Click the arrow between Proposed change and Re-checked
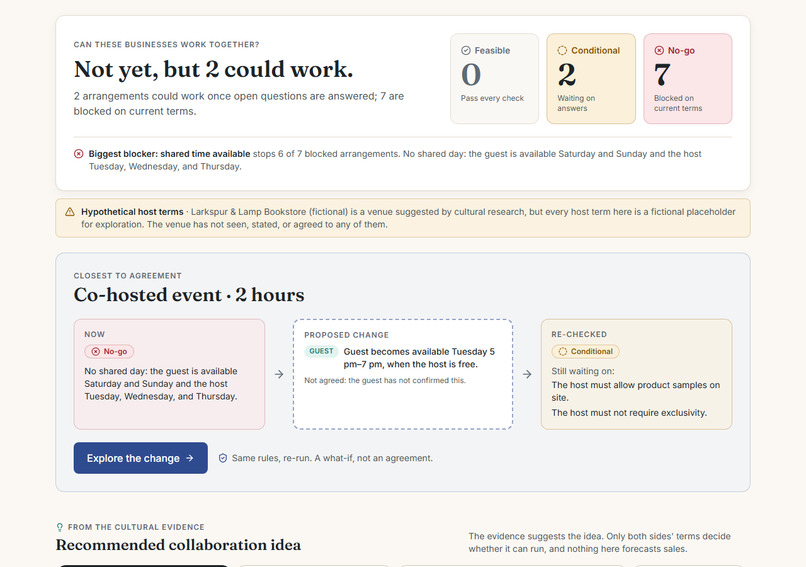806x567 pixels. (x=527, y=374)
